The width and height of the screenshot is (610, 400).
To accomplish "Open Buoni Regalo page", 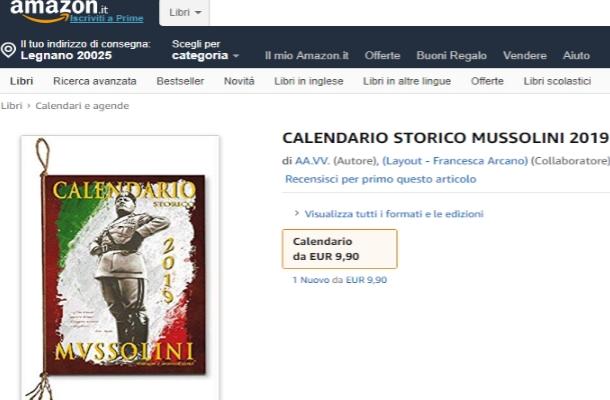I will click(451, 56).
